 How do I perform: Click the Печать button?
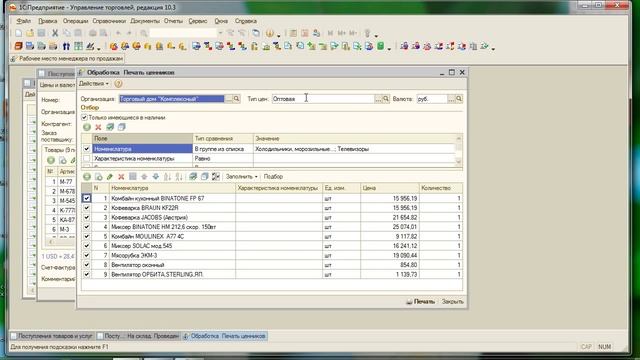pyautogui.click(x=420, y=302)
